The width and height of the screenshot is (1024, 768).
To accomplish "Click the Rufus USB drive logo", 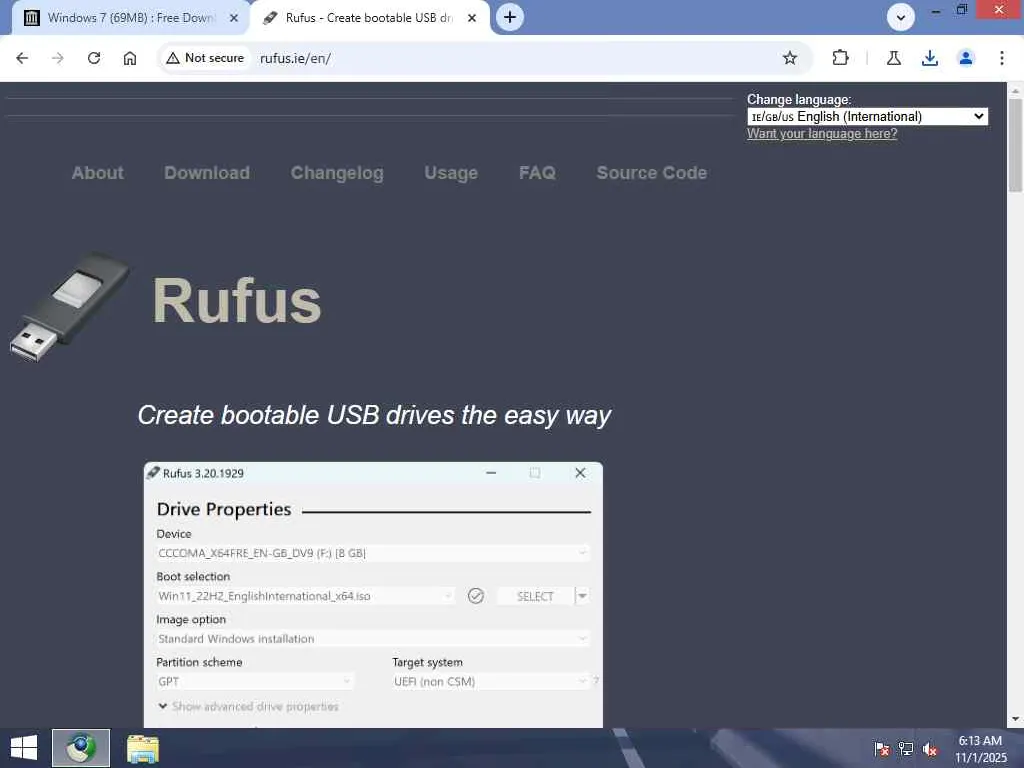I will (69, 306).
